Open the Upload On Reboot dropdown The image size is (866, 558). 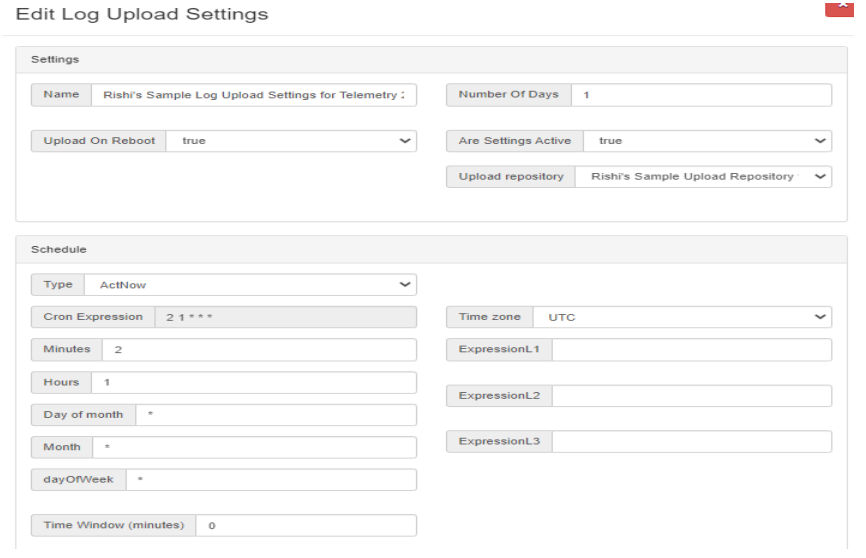[290, 141]
